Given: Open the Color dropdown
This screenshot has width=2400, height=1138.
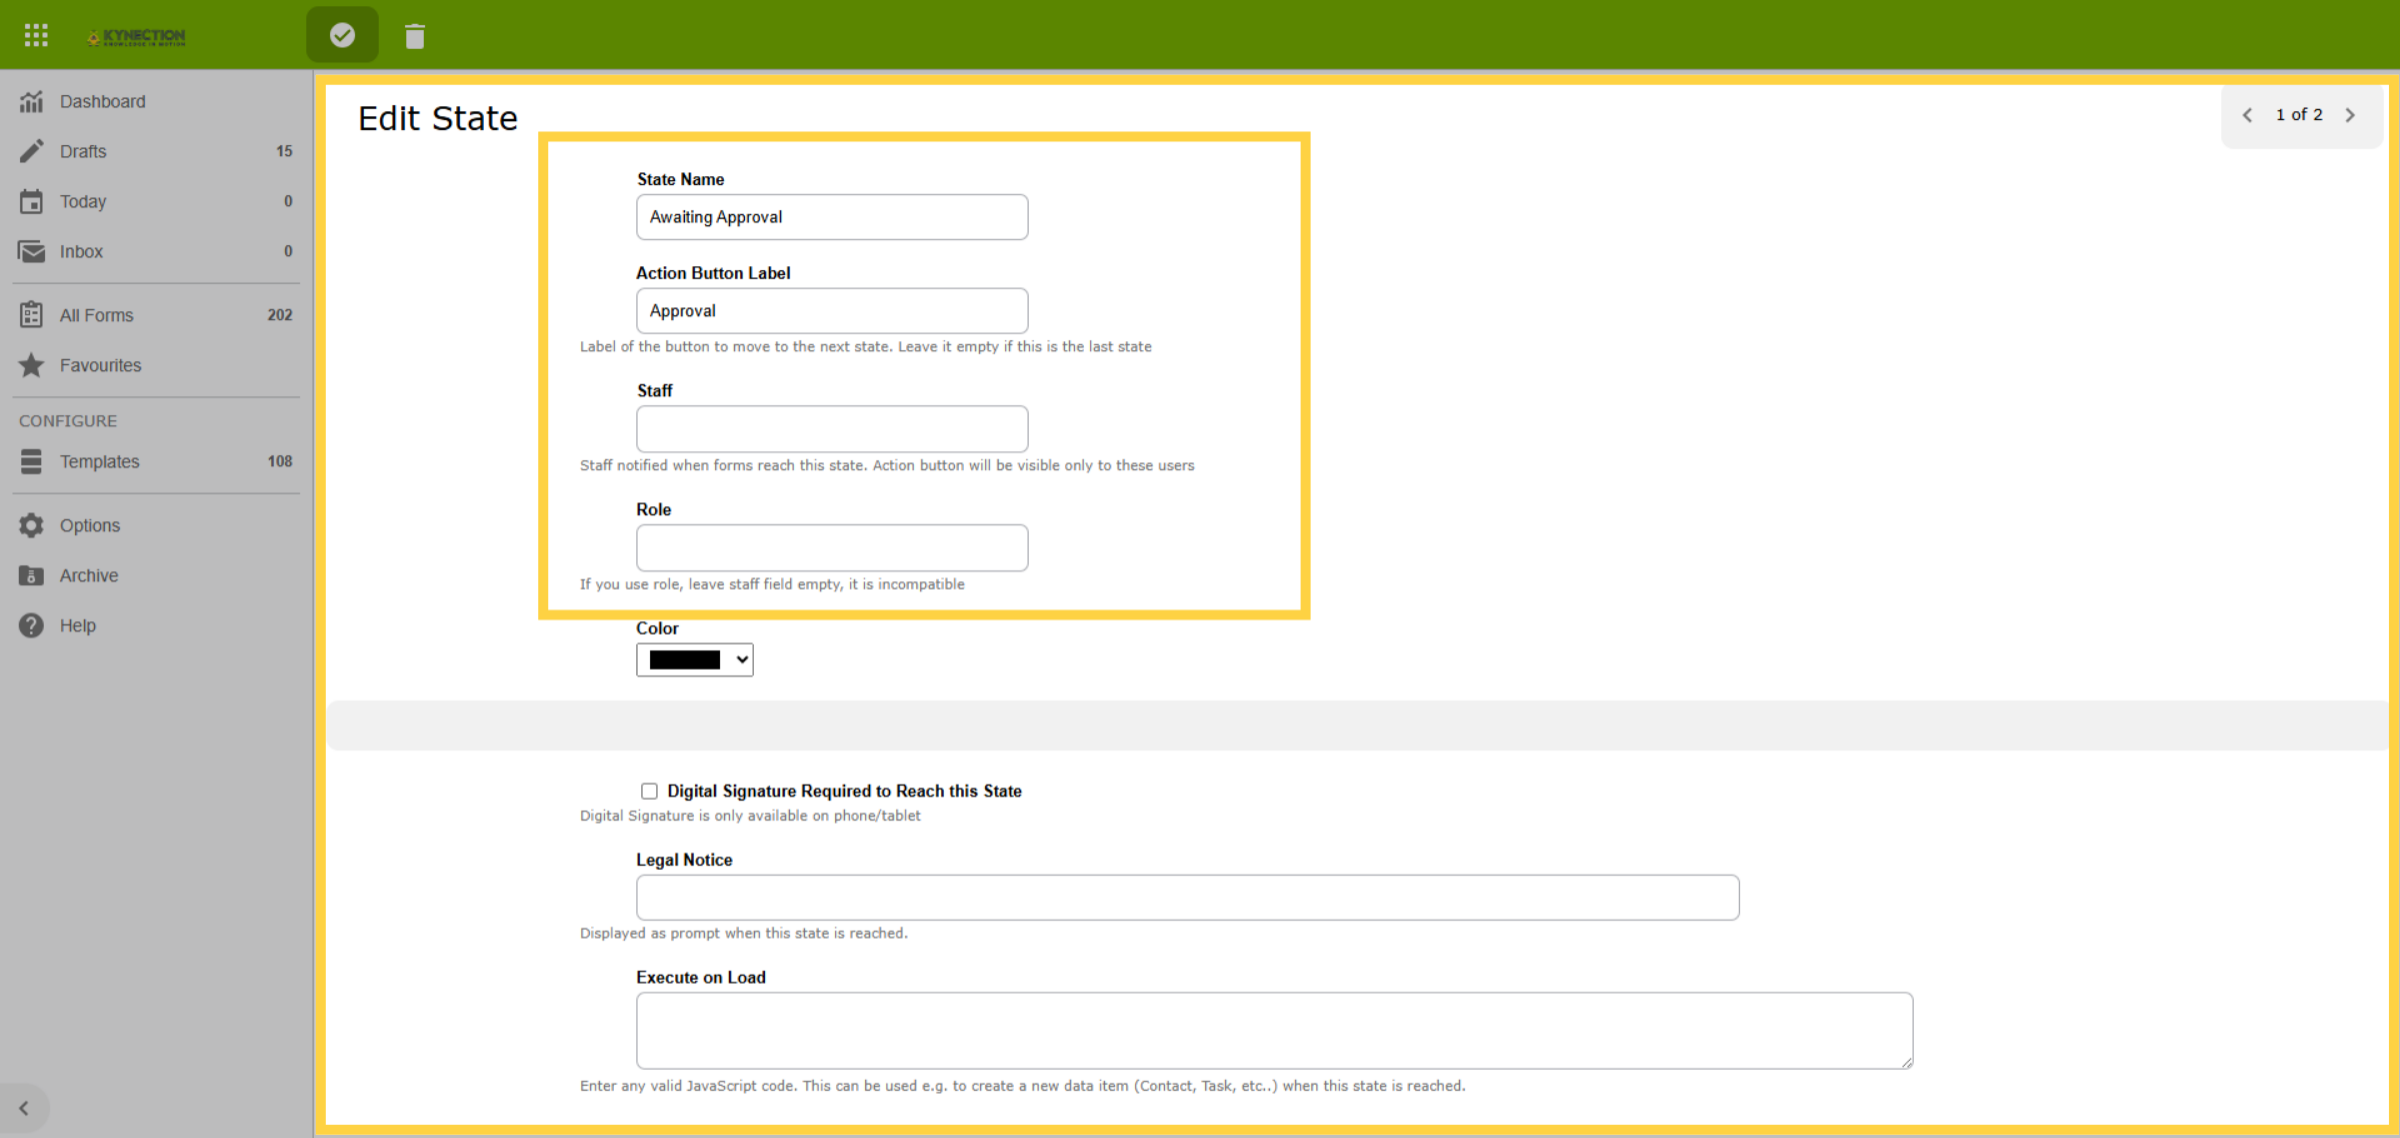Looking at the screenshot, I should [694, 660].
